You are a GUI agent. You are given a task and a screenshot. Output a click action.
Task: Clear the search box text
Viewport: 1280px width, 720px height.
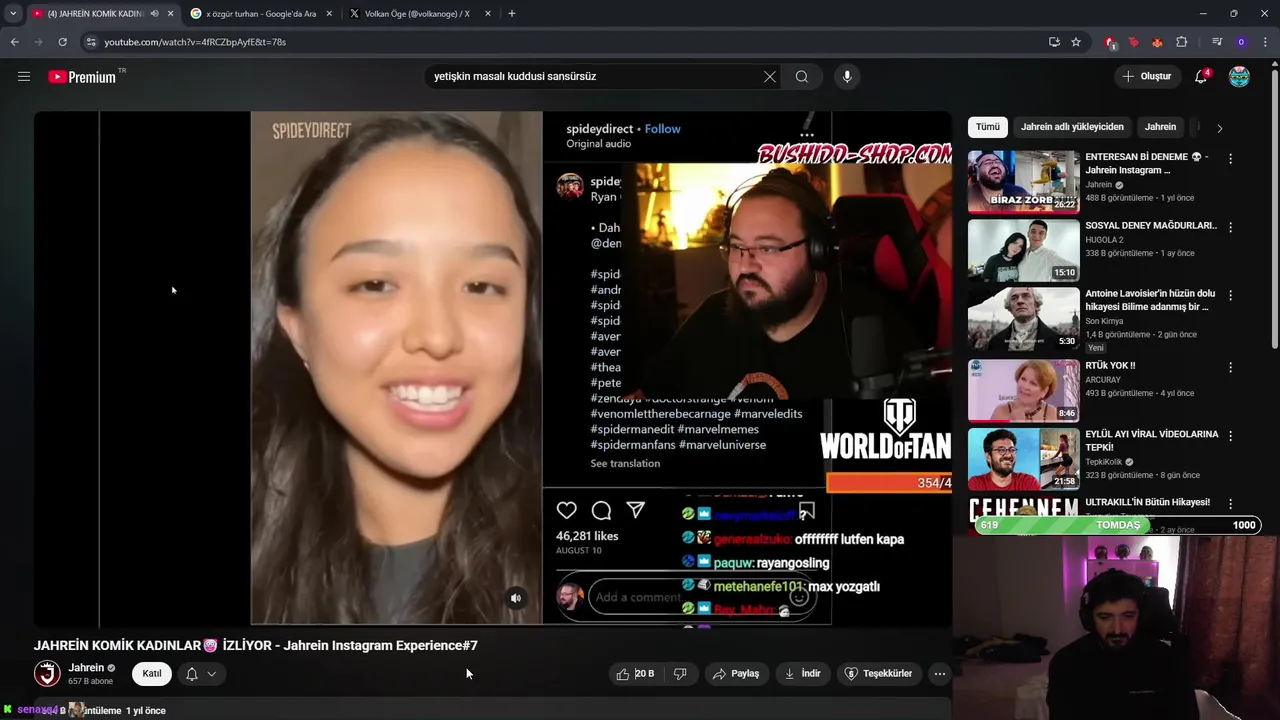[x=770, y=77]
